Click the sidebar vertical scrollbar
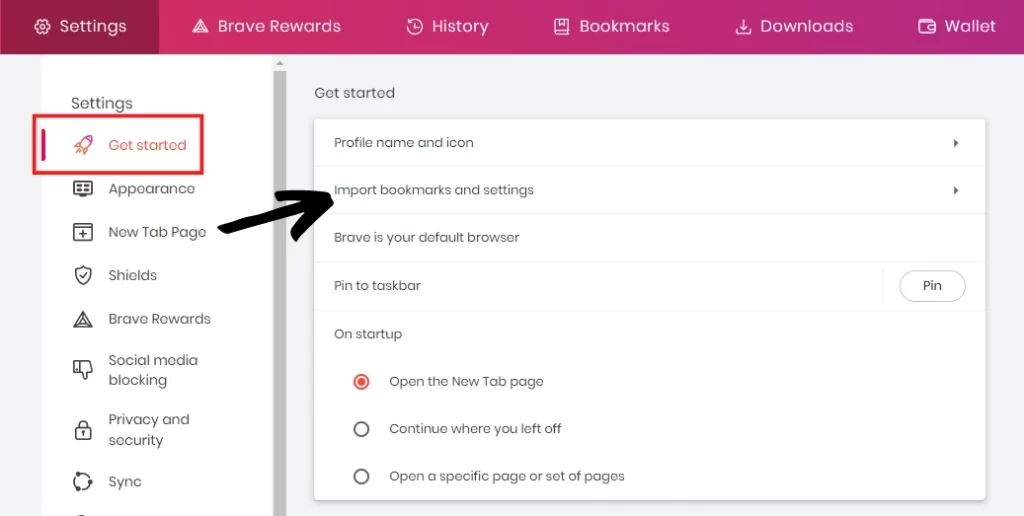Viewport: 1024px width, 516px height. tap(280, 287)
